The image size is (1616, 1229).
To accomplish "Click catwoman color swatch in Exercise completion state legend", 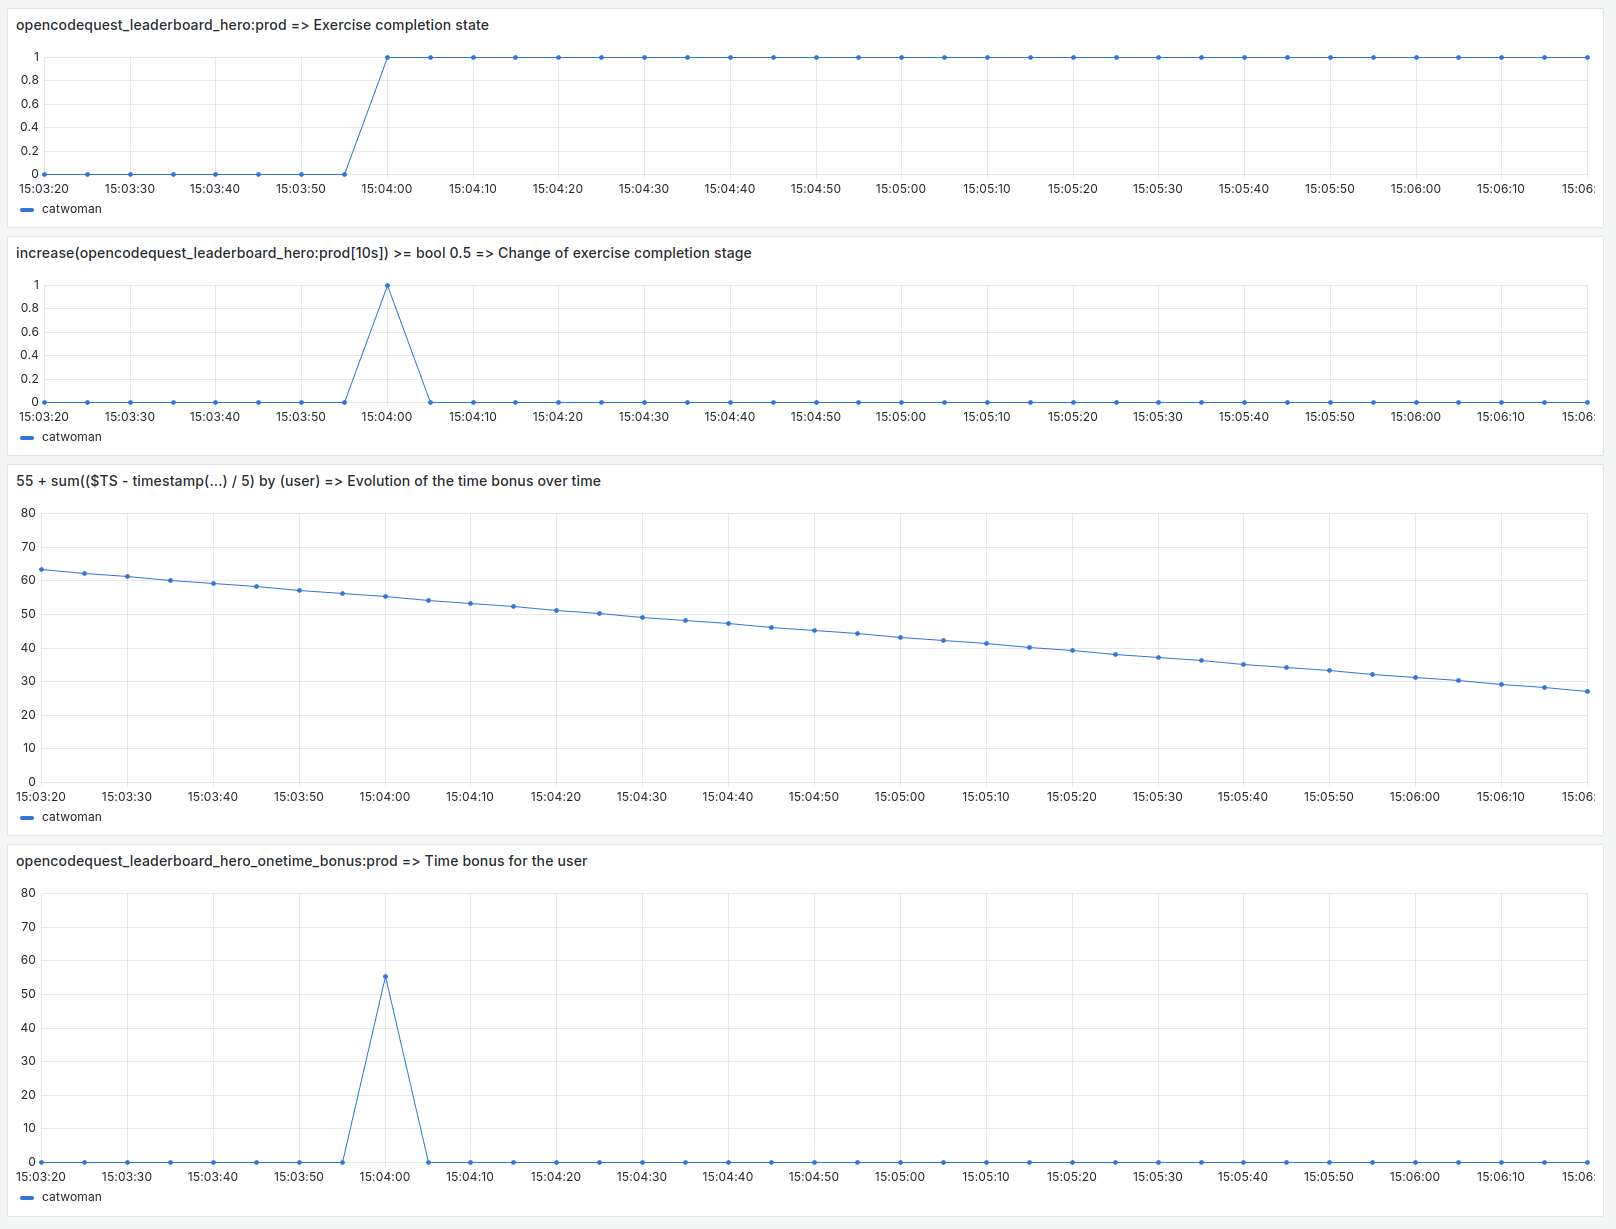I will [x=27, y=210].
